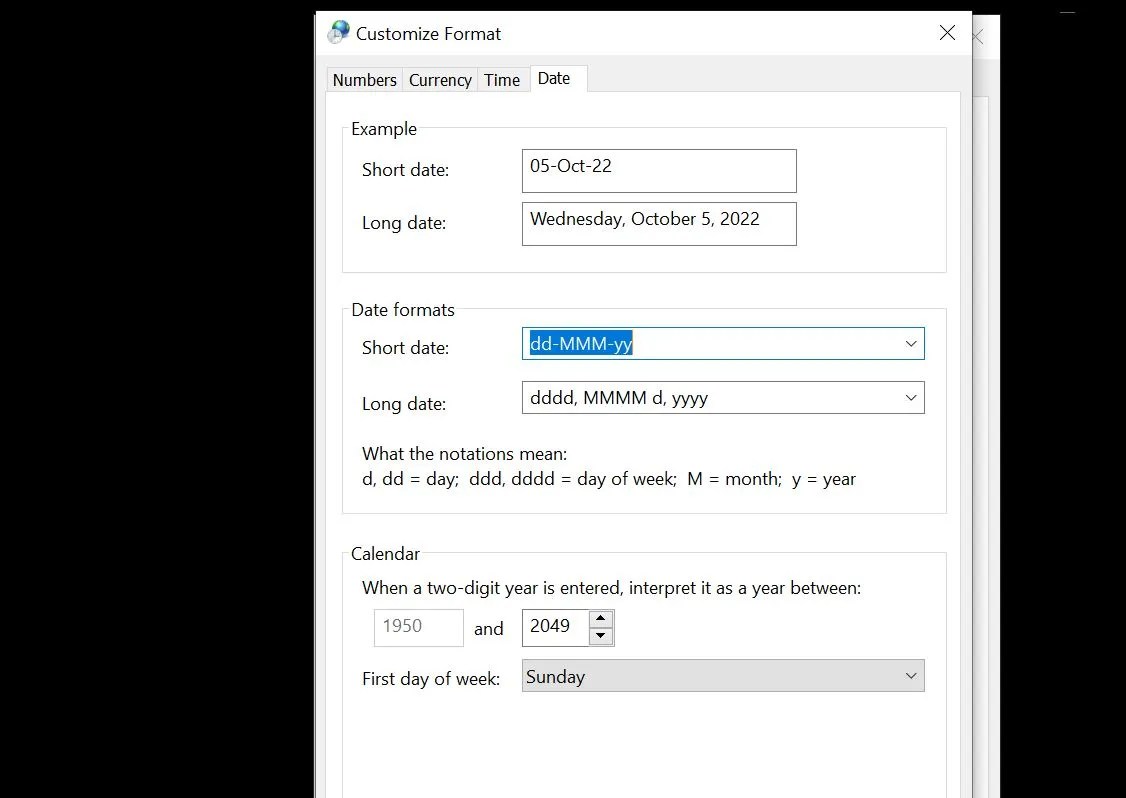Screen dimensions: 1126x798
Task: Click the globe icon in the title bar
Action: (x=338, y=31)
